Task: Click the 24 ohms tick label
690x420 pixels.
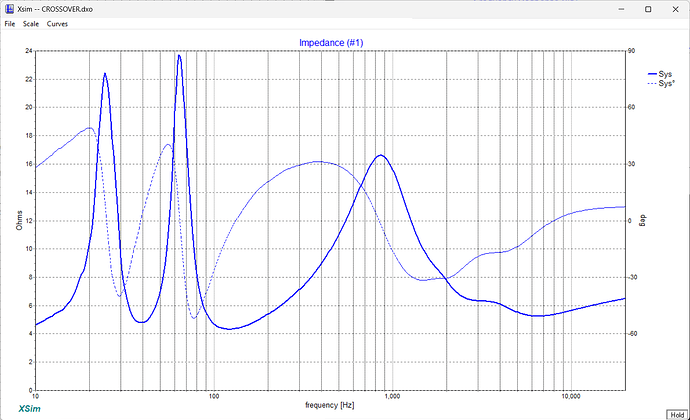Action: [x=29, y=51]
